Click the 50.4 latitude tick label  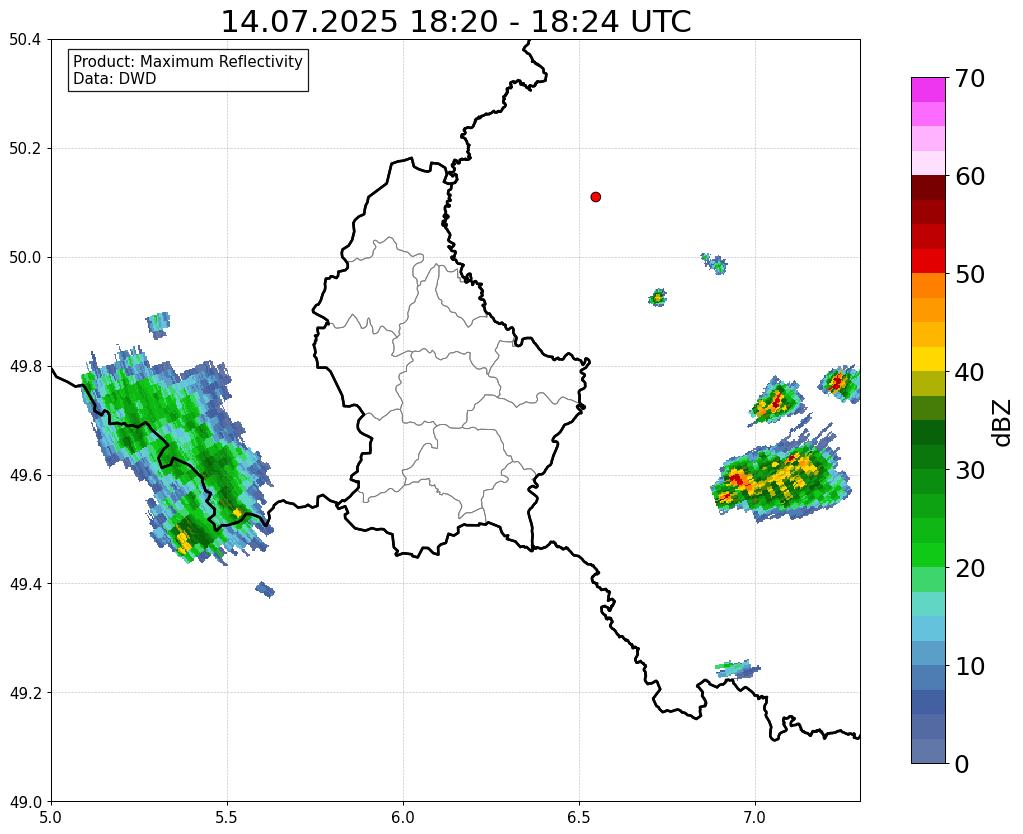coord(25,40)
